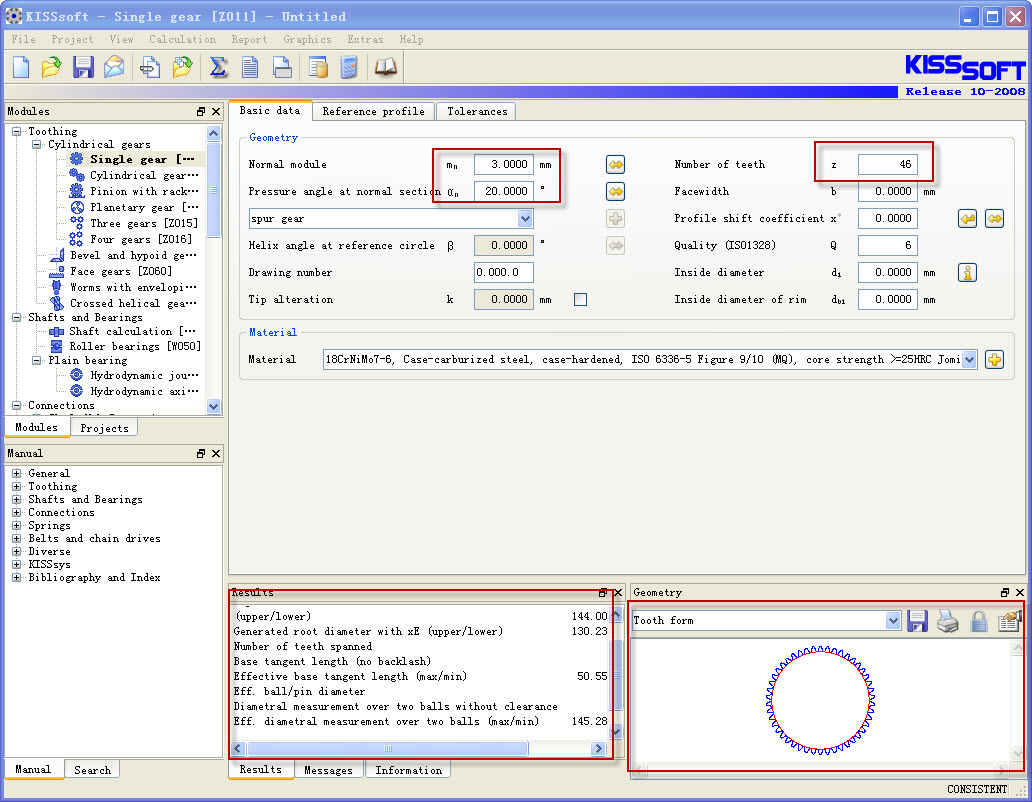Collapse the Toothing tree node
This screenshot has height=802, width=1032.
16,132
